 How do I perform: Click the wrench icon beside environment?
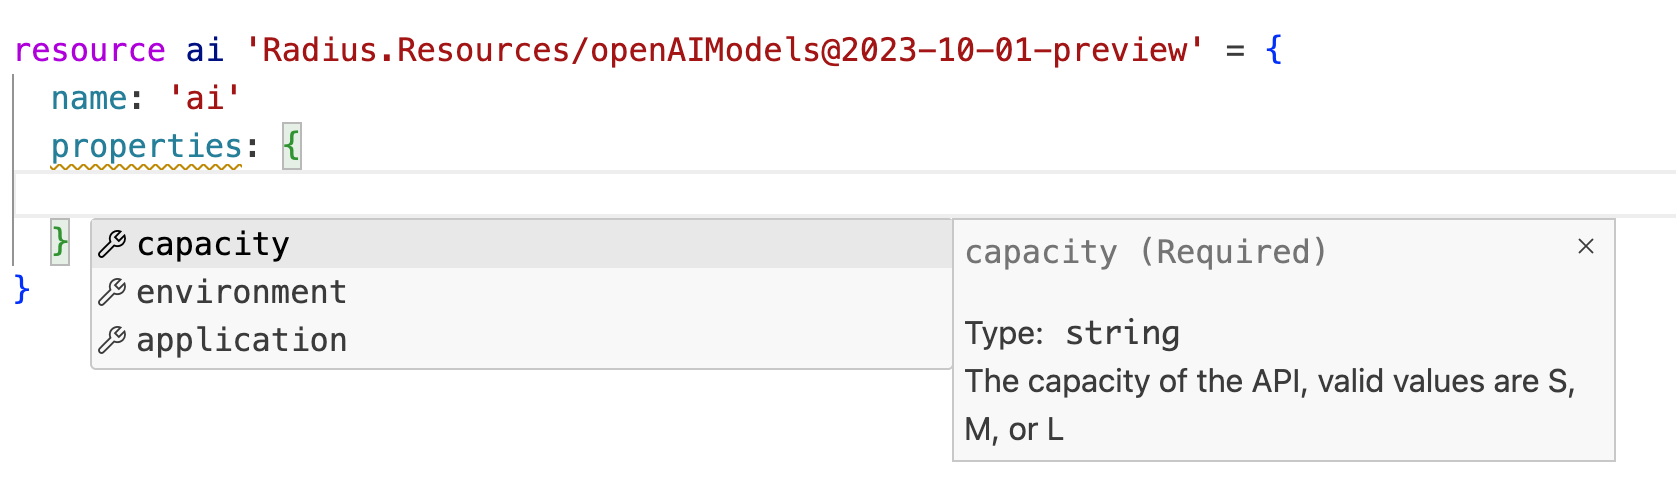pos(112,292)
